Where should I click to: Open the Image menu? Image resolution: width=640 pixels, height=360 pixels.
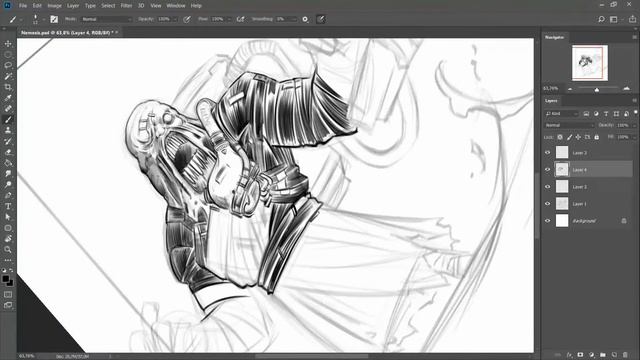[54, 6]
